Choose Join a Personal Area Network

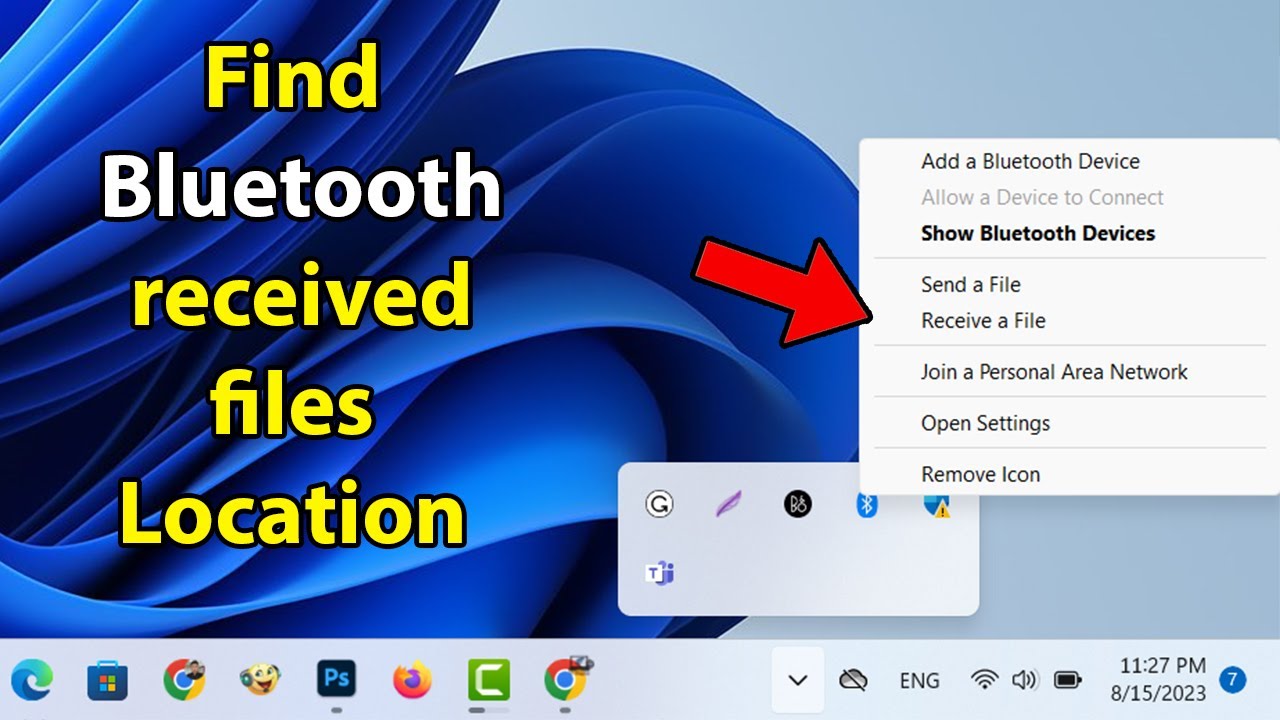click(1054, 371)
